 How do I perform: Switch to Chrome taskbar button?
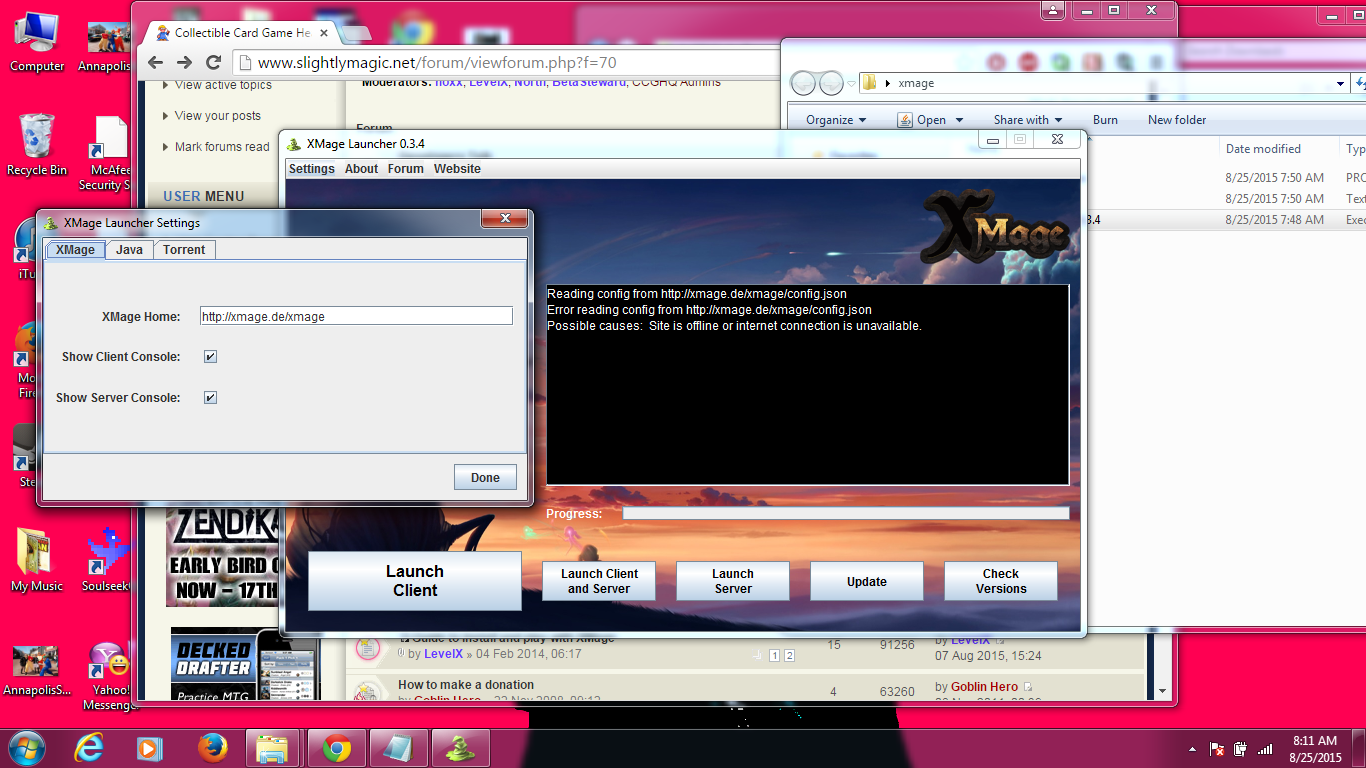pos(337,747)
